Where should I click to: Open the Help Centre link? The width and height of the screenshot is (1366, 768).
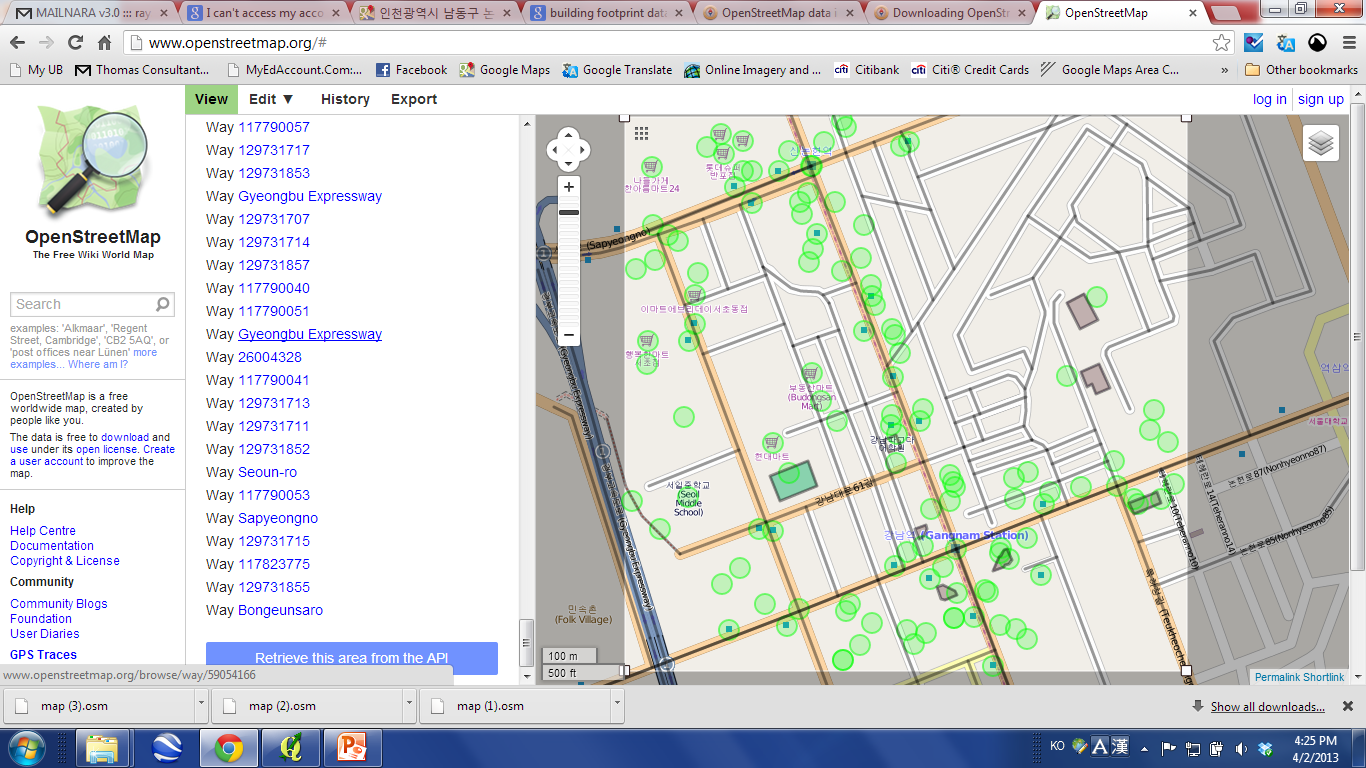tap(43, 531)
